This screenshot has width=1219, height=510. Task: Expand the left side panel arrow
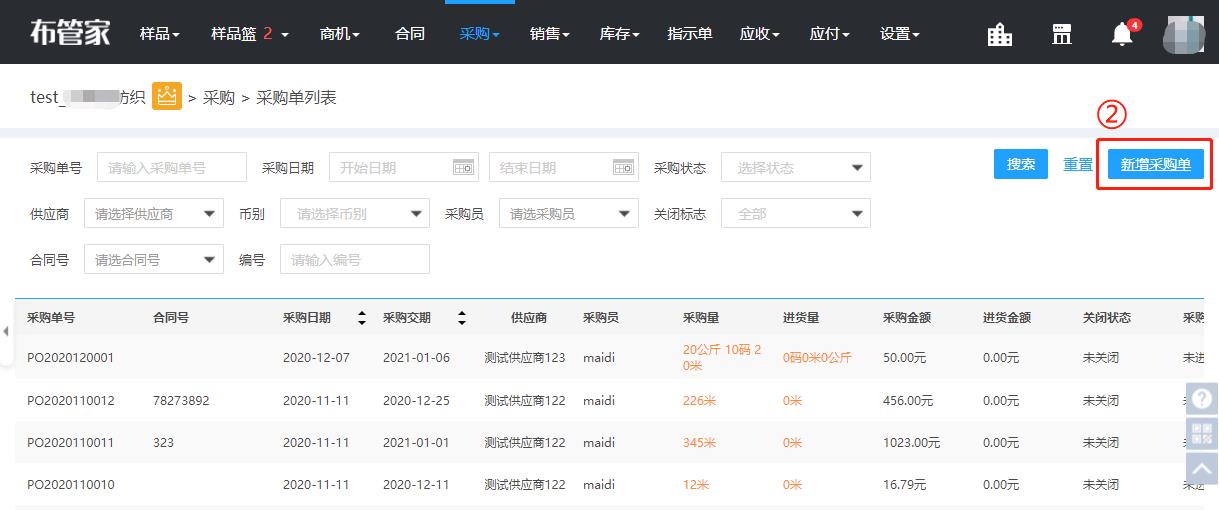pyautogui.click(x=5, y=331)
